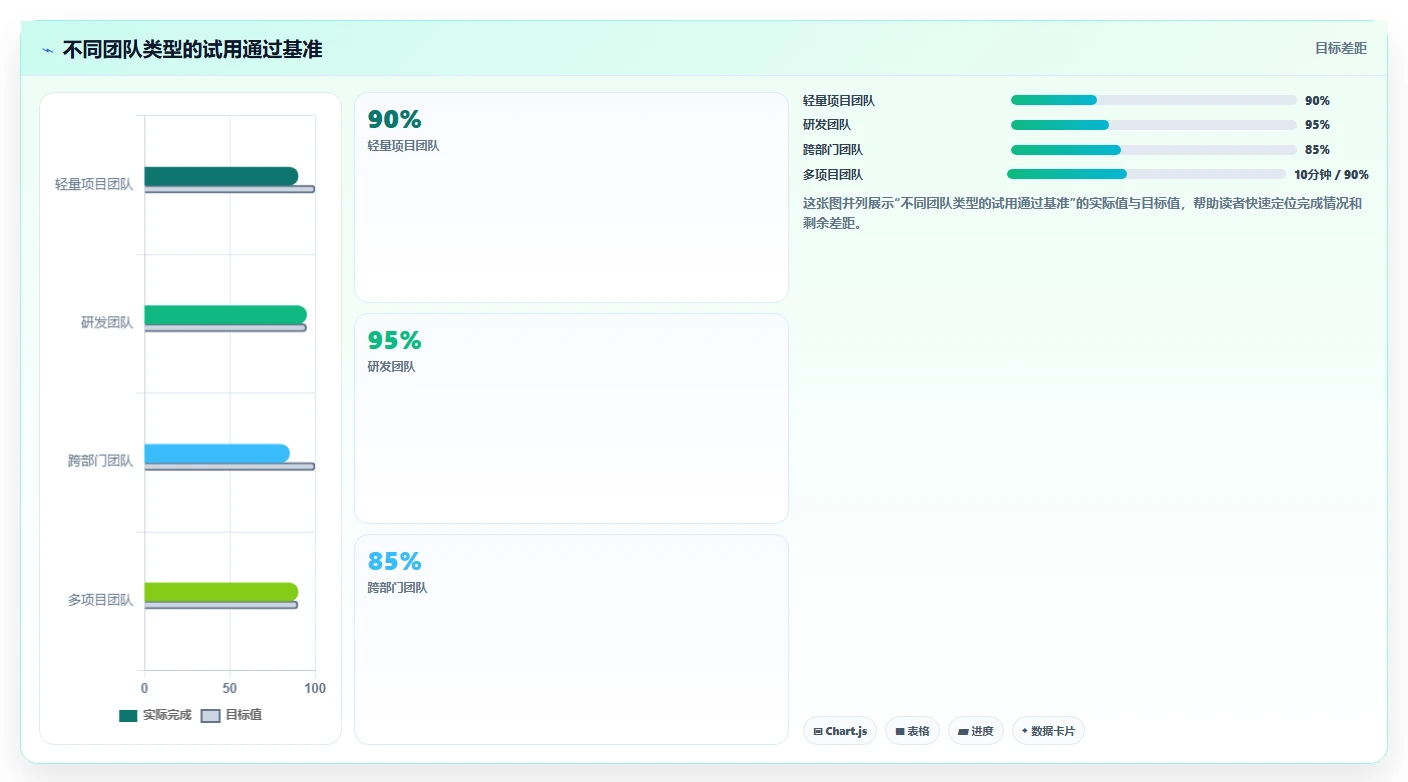Click the 目标差距 label in header
The image size is (1408, 782).
tap(1340, 48)
